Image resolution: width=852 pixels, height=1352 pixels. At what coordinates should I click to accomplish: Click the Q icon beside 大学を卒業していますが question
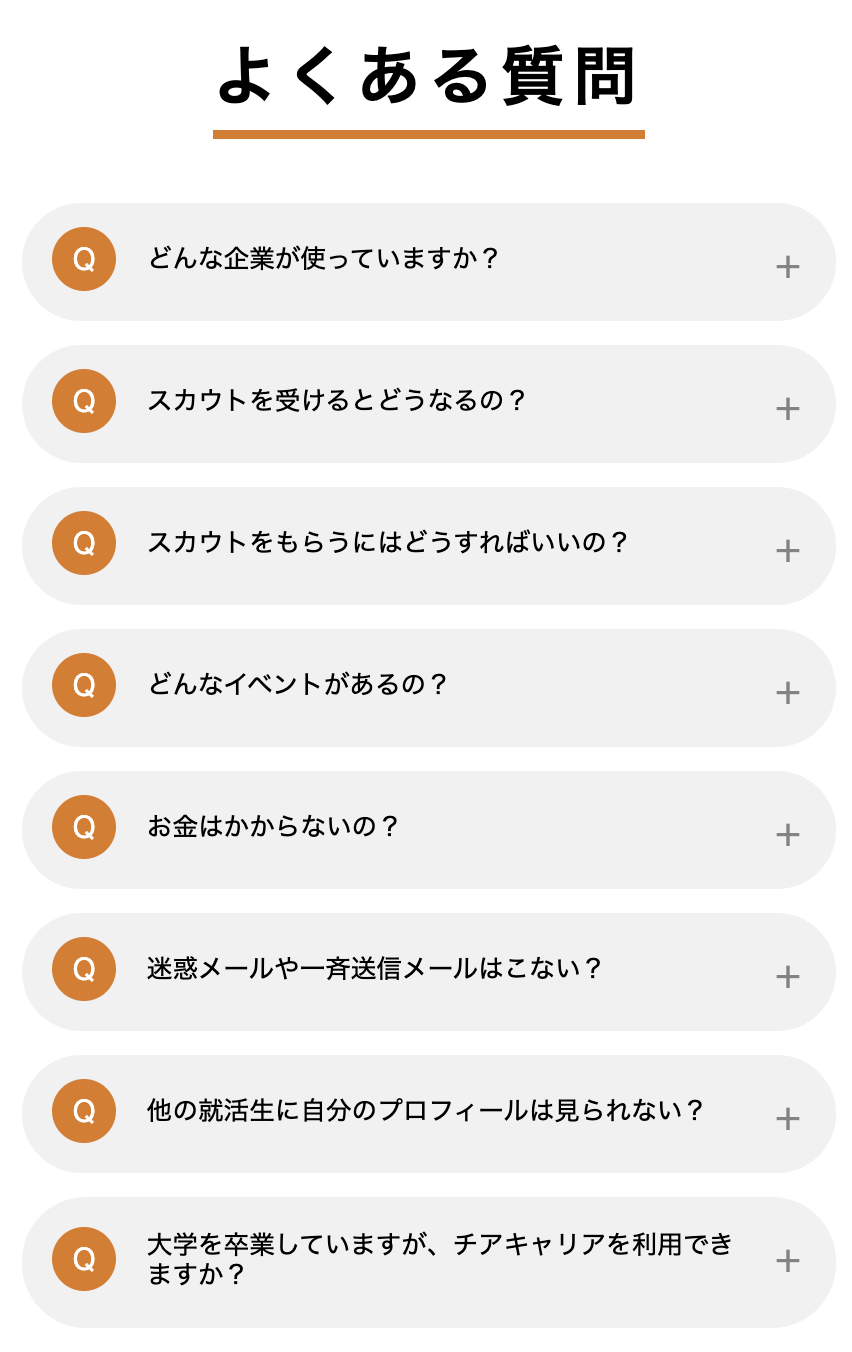pos(84,1259)
